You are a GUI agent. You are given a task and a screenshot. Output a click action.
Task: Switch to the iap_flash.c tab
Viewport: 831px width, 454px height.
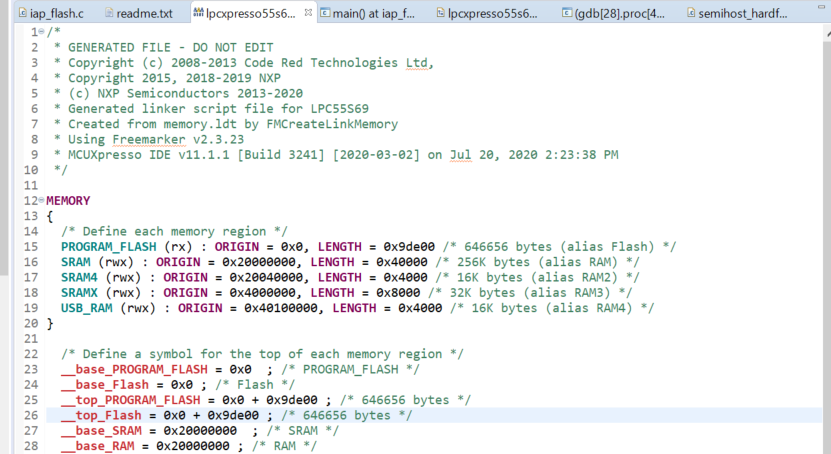pos(51,13)
